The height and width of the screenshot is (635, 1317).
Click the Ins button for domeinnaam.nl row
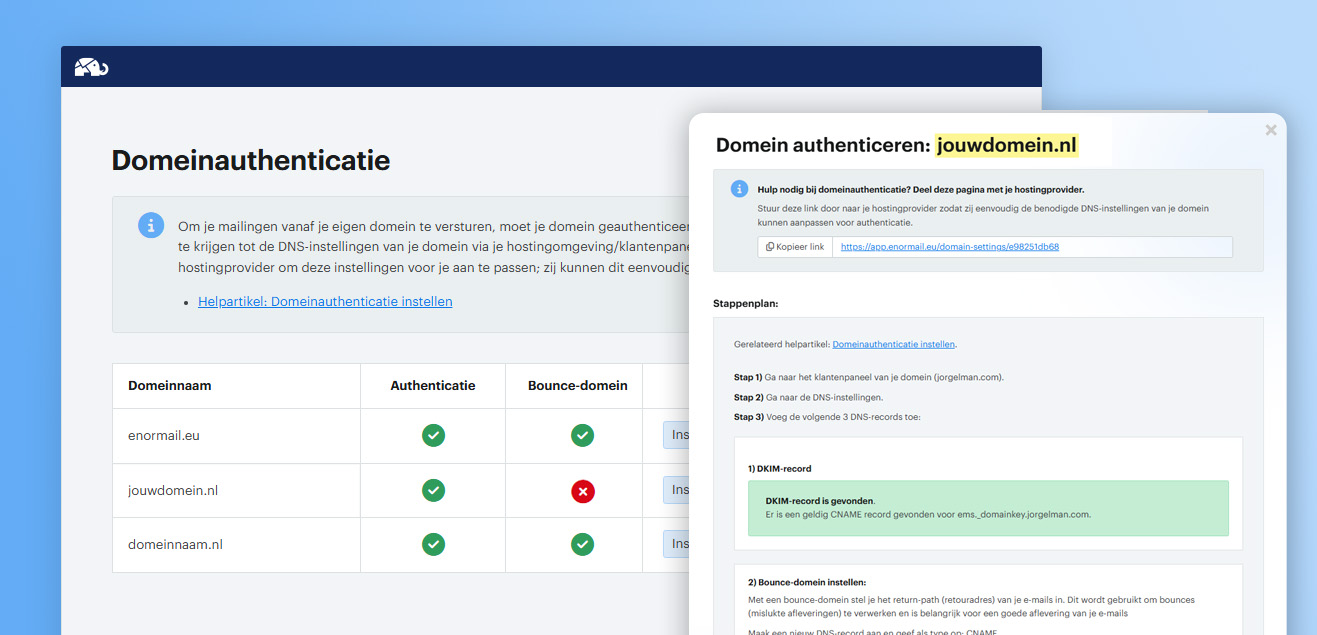[676, 544]
